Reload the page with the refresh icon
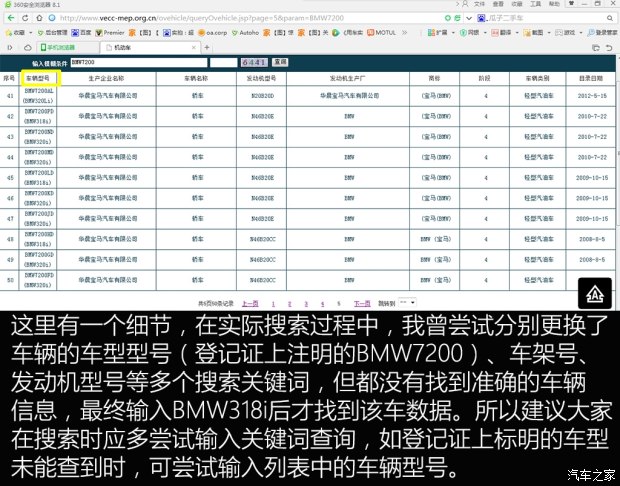 pyautogui.click(x=25, y=18)
